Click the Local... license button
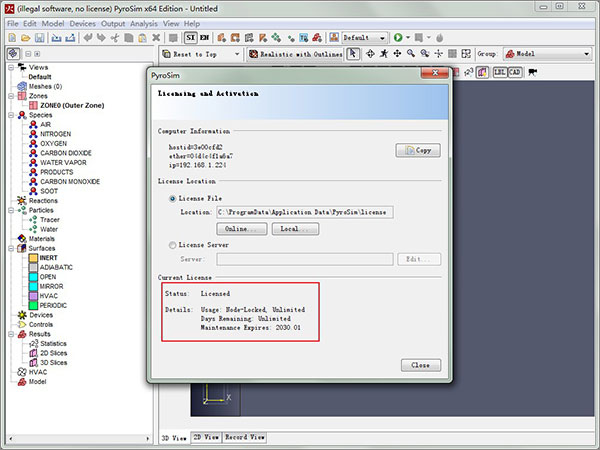The height and width of the screenshot is (450, 600). [x=295, y=229]
